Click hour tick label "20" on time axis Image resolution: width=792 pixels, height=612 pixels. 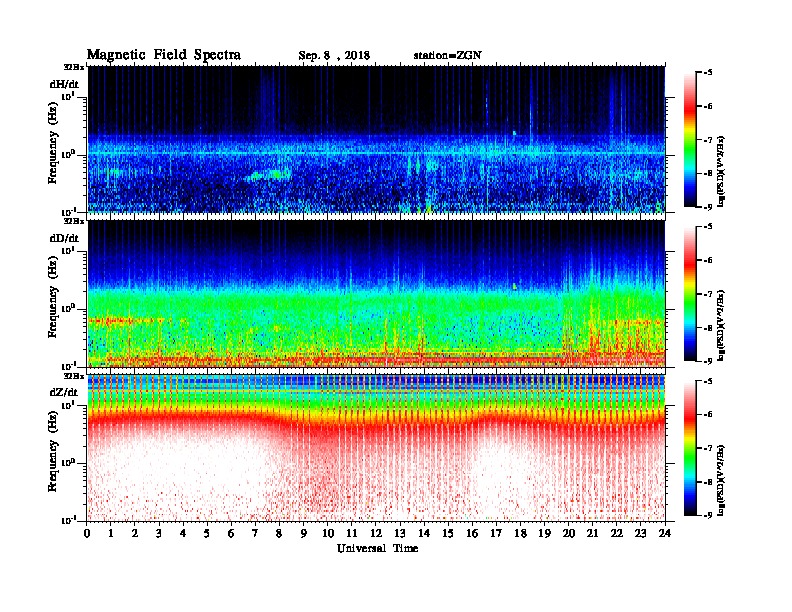569,534
